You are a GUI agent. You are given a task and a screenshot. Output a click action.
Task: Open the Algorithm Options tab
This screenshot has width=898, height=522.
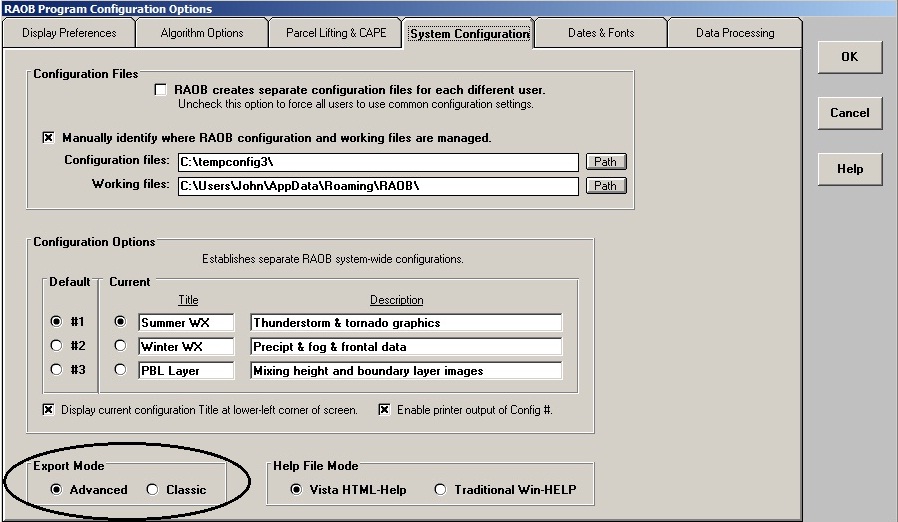point(202,33)
